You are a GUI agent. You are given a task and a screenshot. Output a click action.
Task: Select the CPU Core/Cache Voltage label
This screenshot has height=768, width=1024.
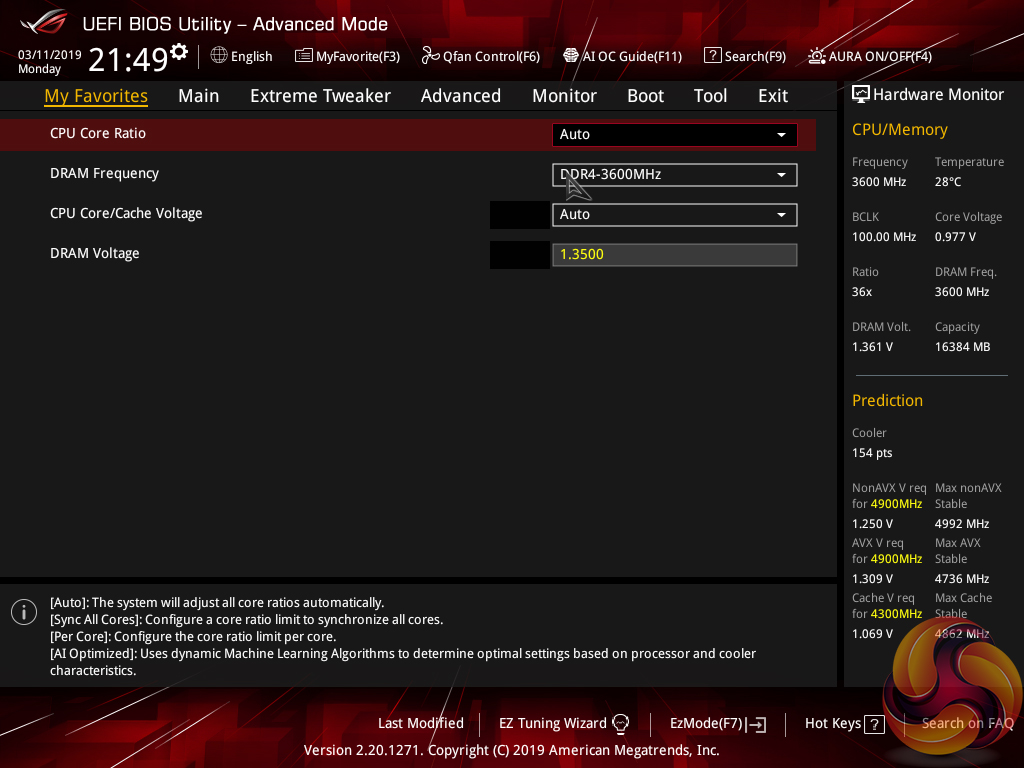click(126, 214)
